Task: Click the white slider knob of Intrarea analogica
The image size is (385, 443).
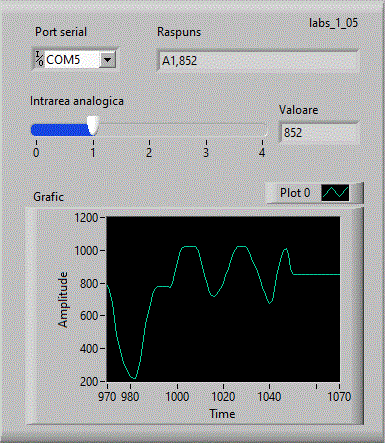Action: (93, 126)
